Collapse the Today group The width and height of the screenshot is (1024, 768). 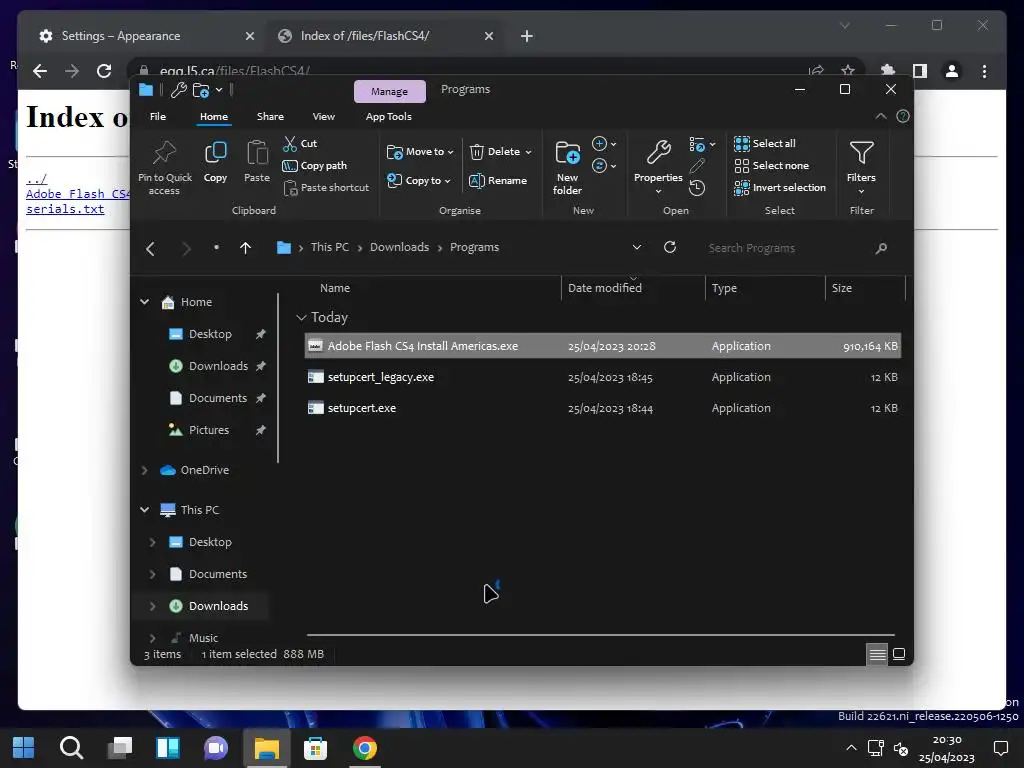[x=301, y=317]
